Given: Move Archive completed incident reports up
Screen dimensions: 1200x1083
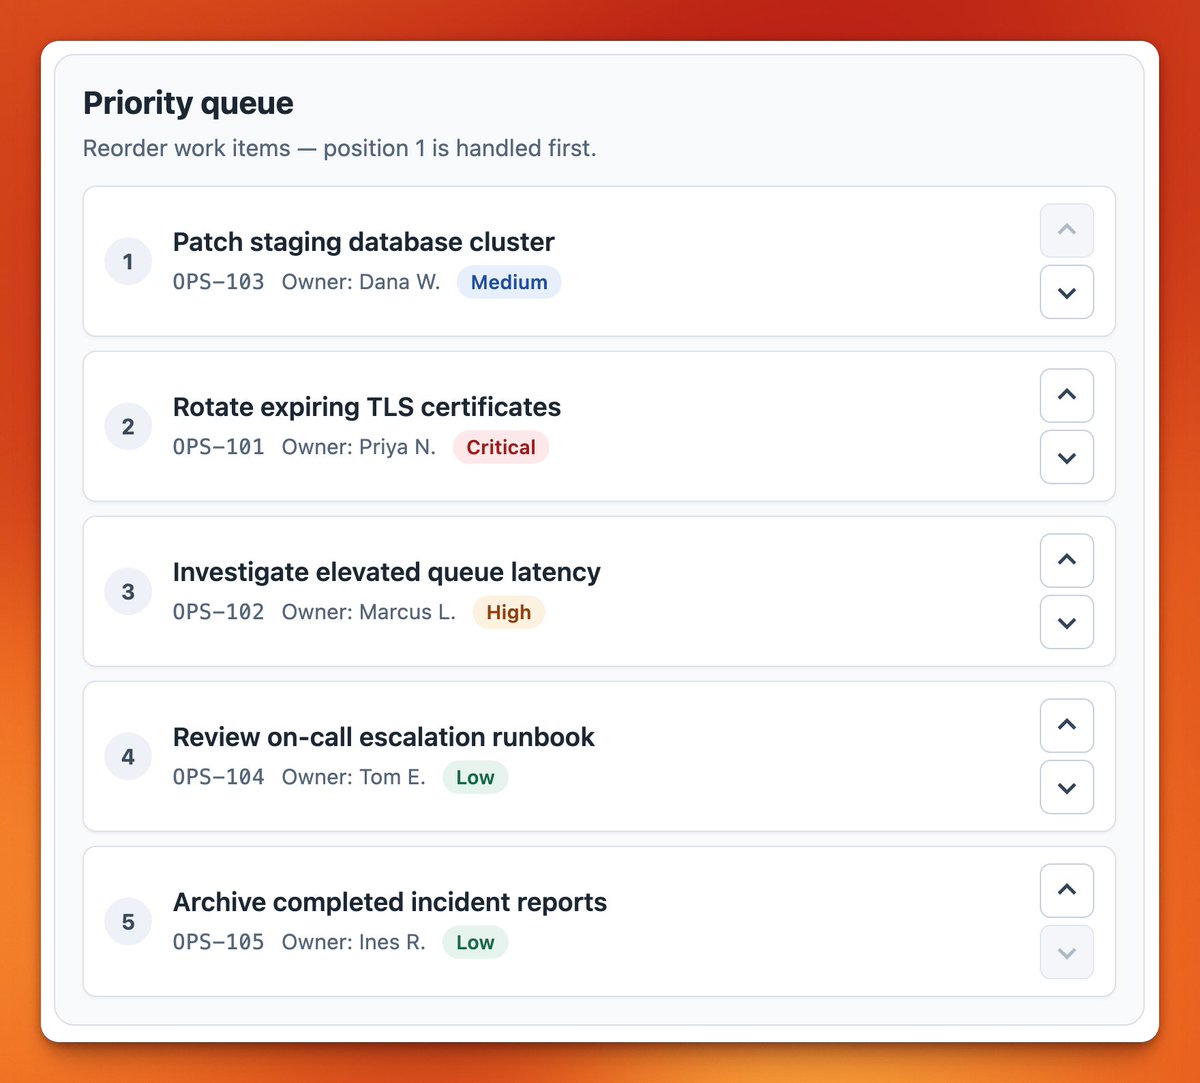Looking at the screenshot, I should coord(1067,890).
